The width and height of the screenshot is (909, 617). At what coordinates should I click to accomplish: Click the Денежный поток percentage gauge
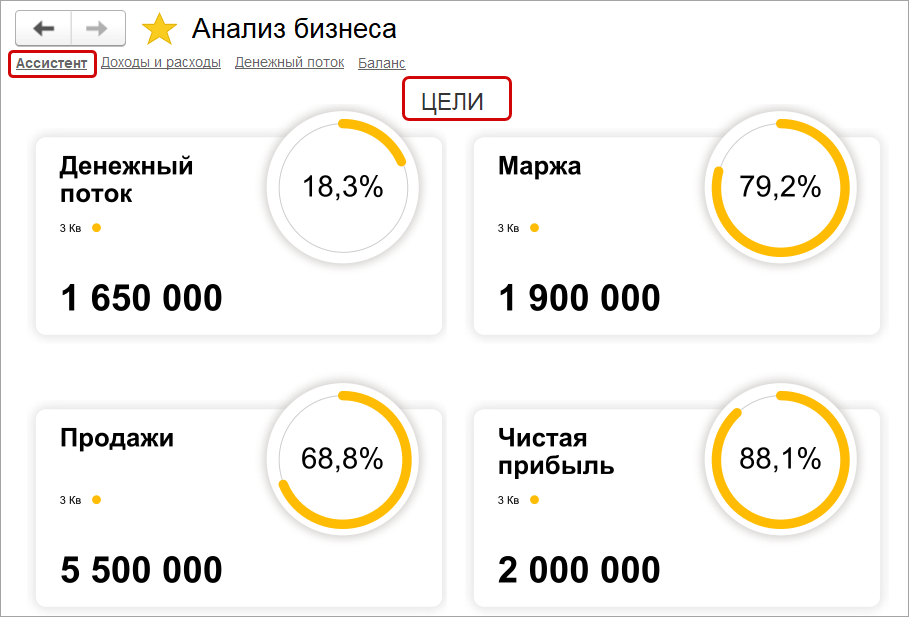343,187
